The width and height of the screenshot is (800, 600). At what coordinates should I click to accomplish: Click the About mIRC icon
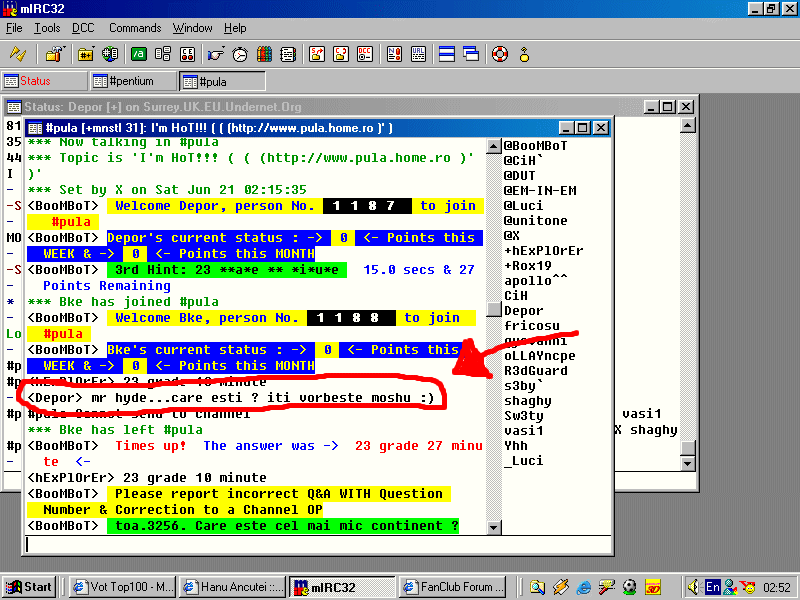click(524, 54)
